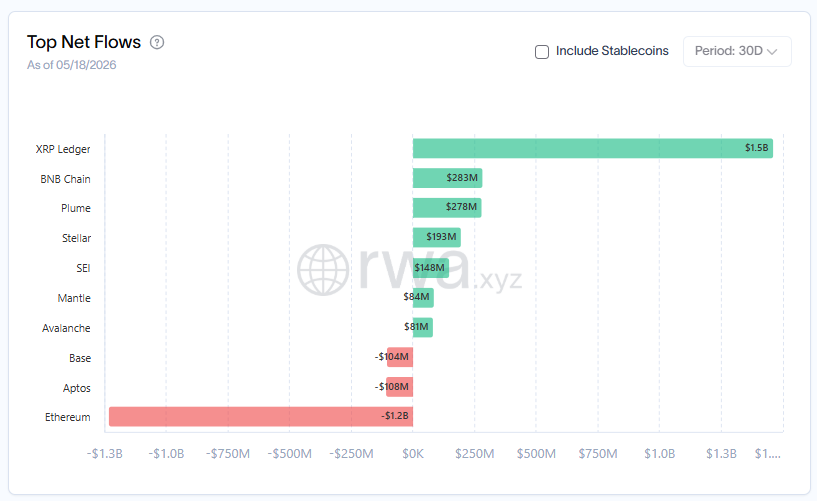Click the XRP Ledger $1.5B bar
The width and height of the screenshot is (817, 501).
click(593, 148)
